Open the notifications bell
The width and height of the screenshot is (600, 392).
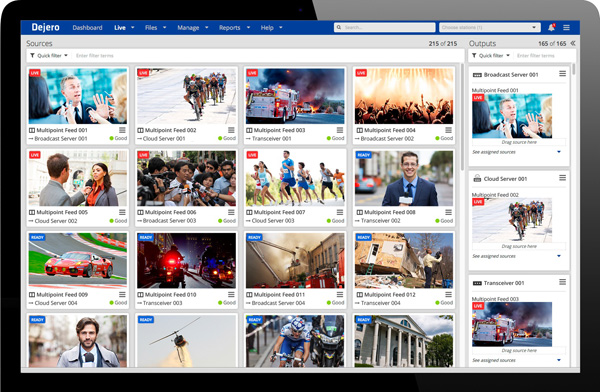[x=551, y=27]
